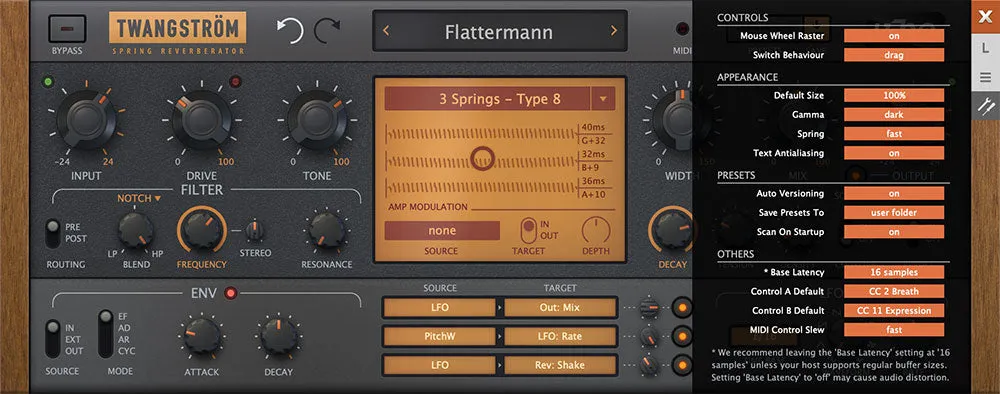The height and width of the screenshot is (394, 1000).
Task: Toggle the orange button on Out: Mix row
Action: [682, 307]
